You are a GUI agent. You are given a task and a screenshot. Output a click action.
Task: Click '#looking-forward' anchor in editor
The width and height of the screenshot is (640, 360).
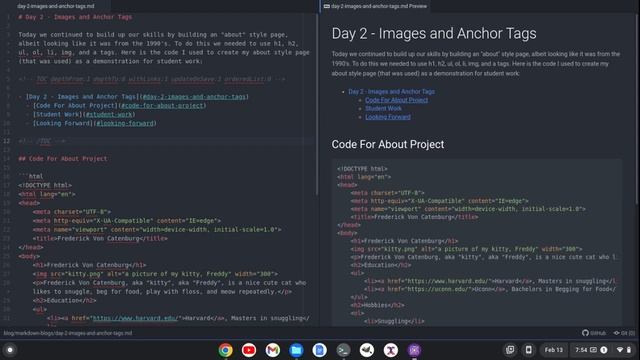click(x=125, y=123)
